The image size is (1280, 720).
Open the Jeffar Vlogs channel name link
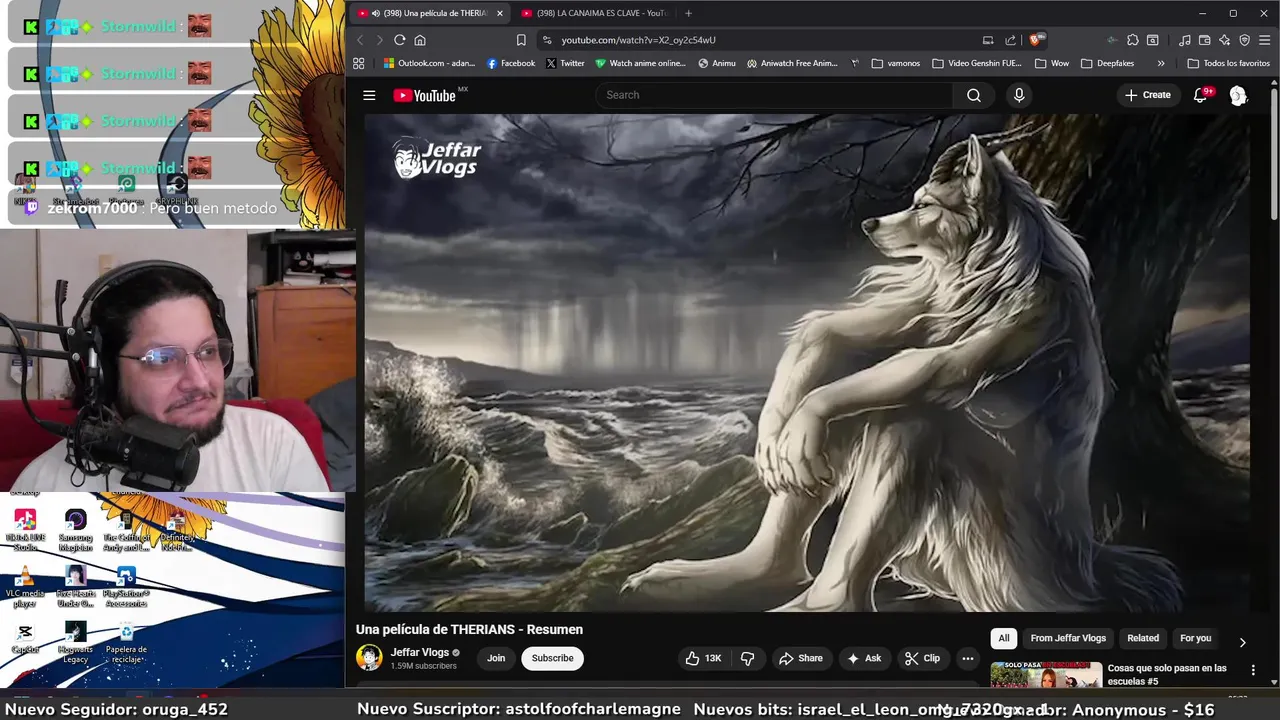click(x=420, y=652)
